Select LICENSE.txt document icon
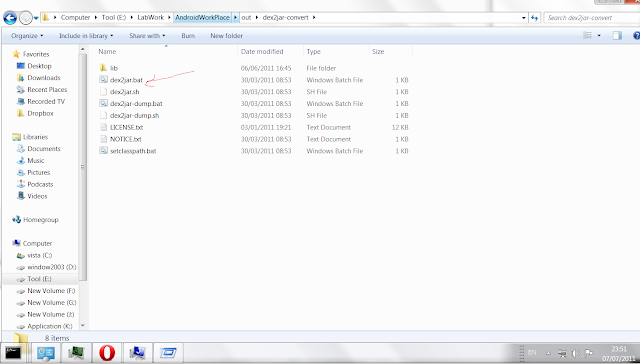This screenshot has width=640, height=364. point(103,127)
